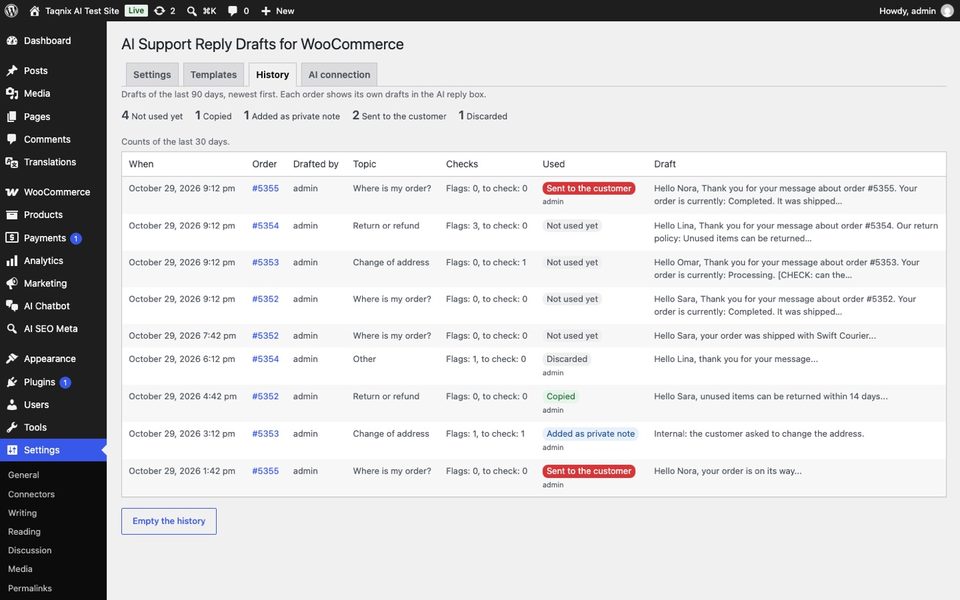
Task: Click the Added as private note badge
Action: click(x=590, y=433)
